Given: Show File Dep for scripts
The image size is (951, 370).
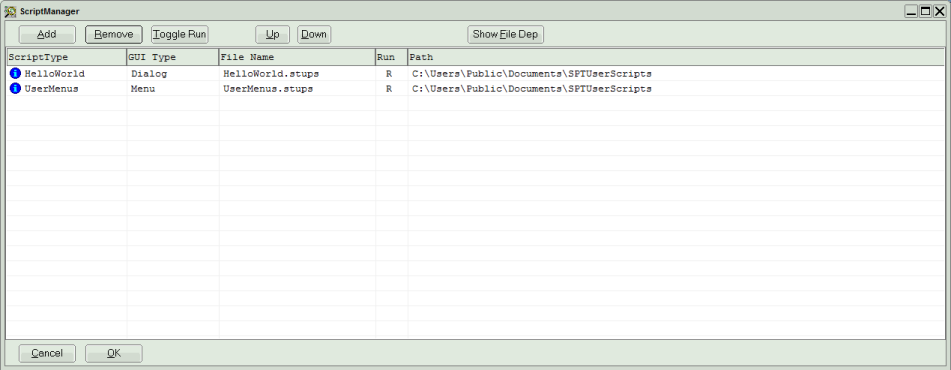Looking at the screenshot, I should (x=505, y=35).
